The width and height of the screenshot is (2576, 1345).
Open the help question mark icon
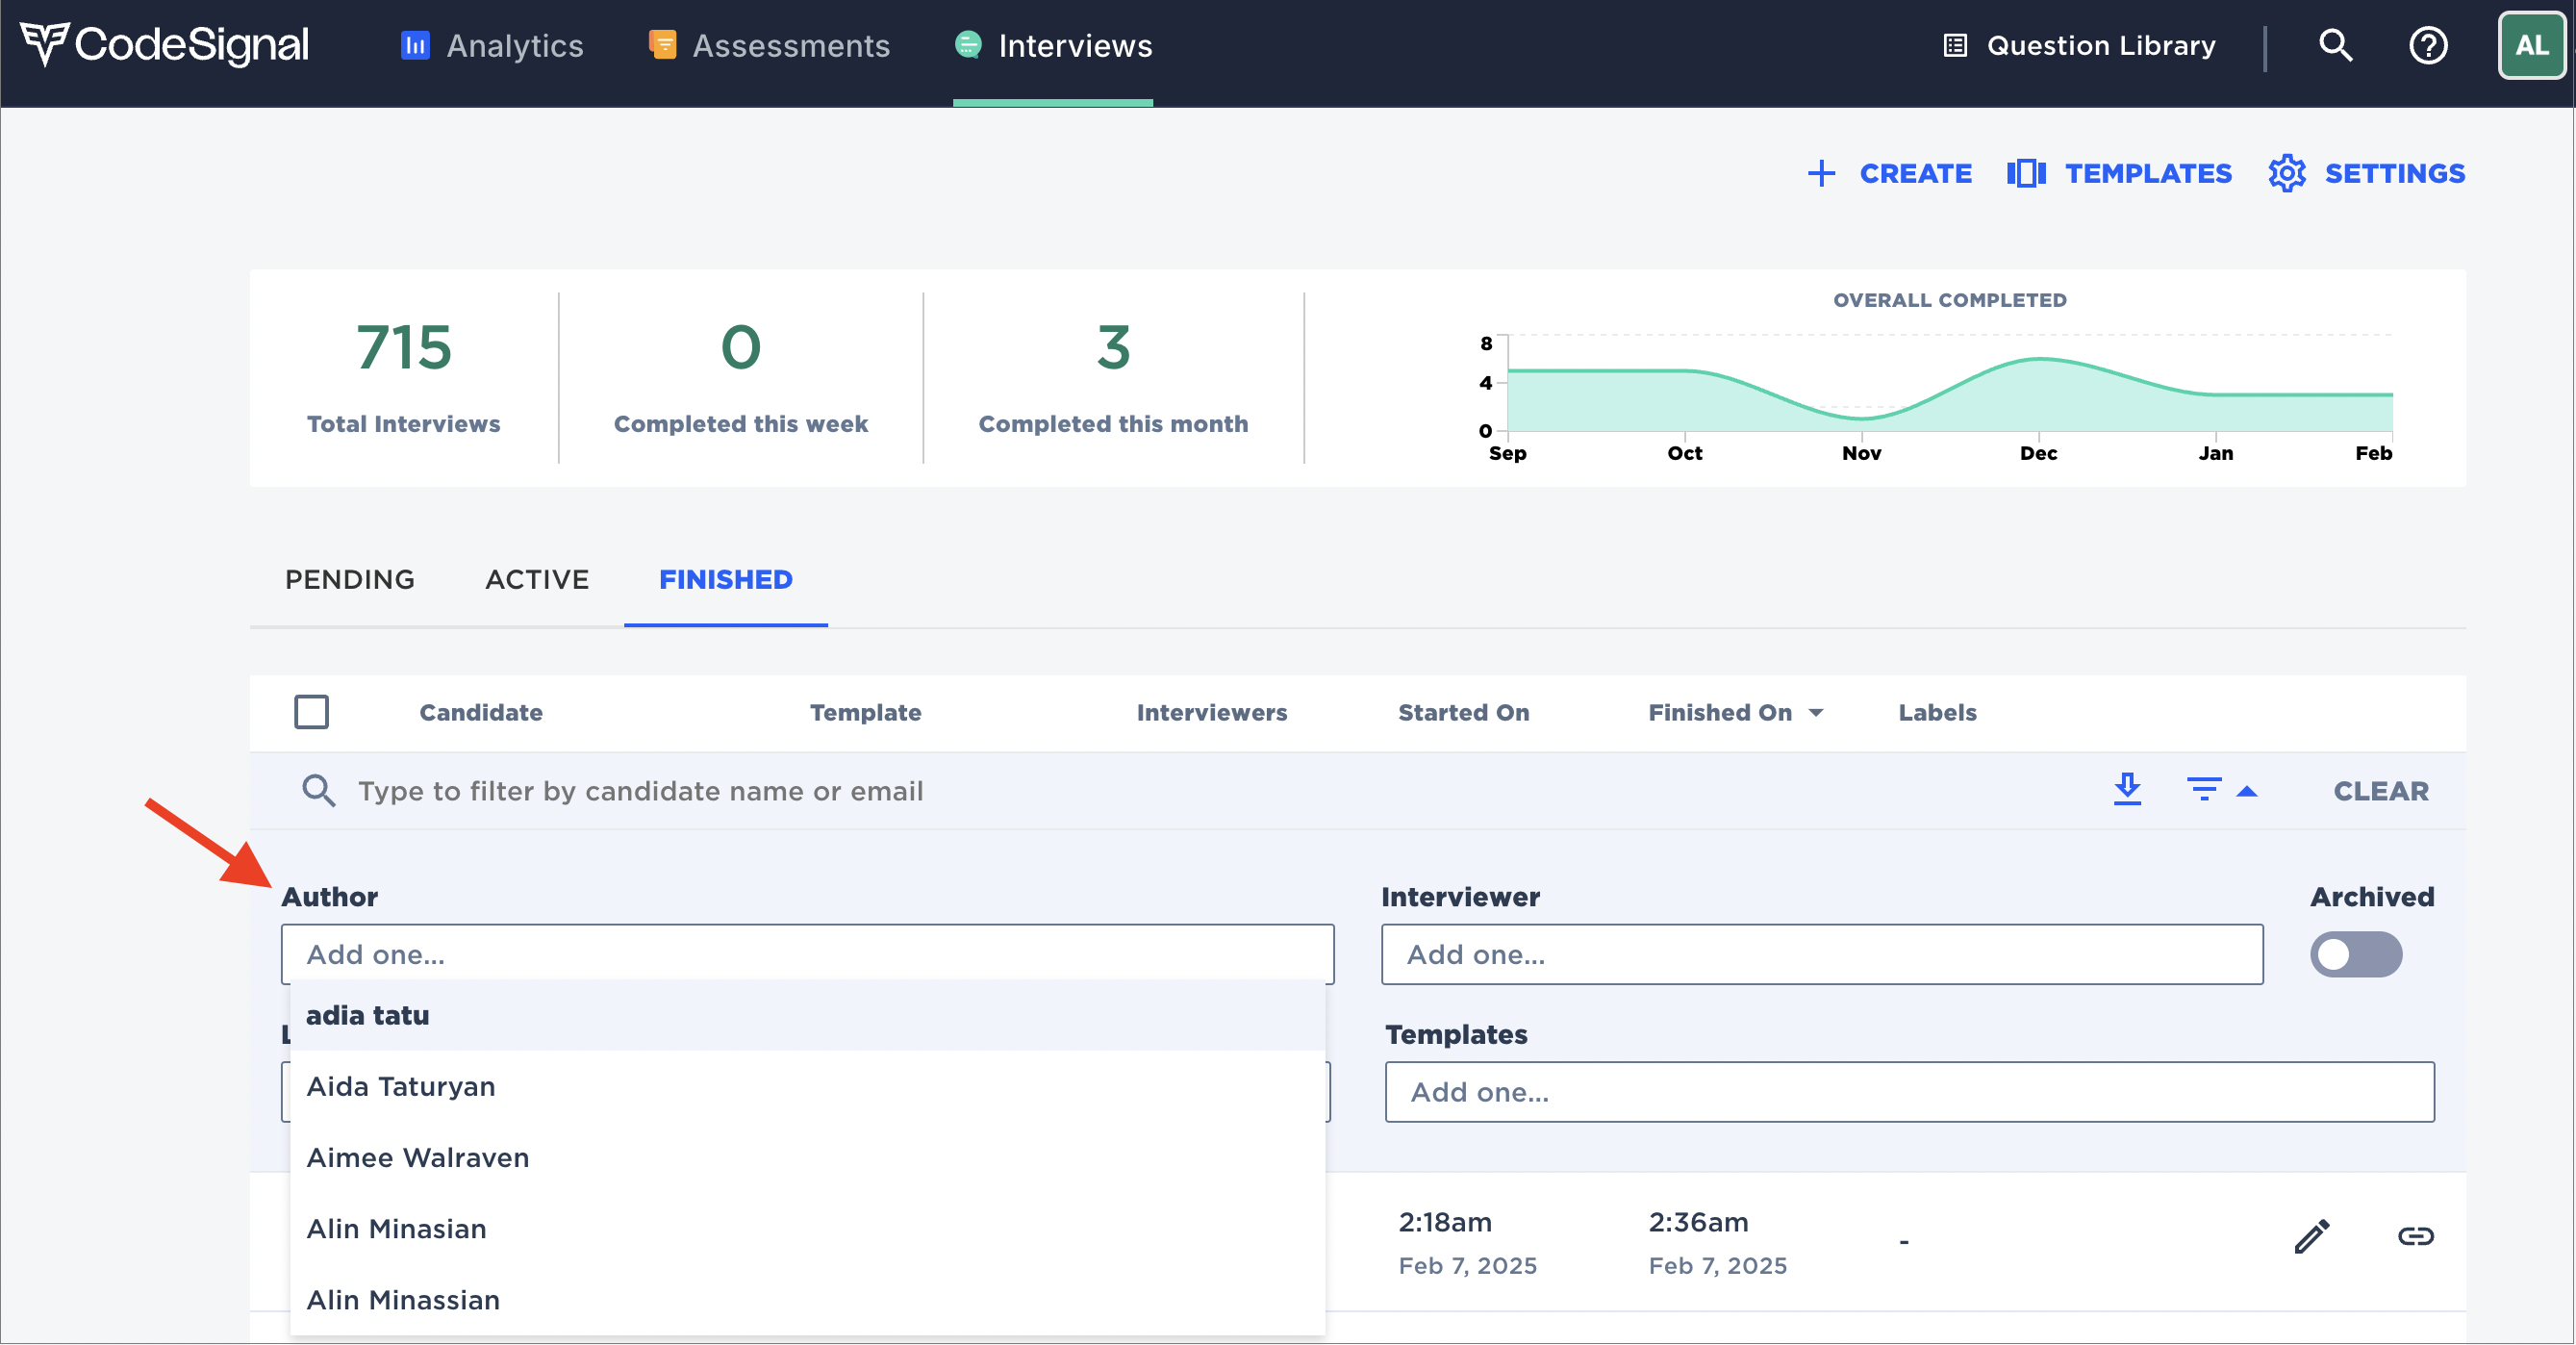coord(2428,45)
